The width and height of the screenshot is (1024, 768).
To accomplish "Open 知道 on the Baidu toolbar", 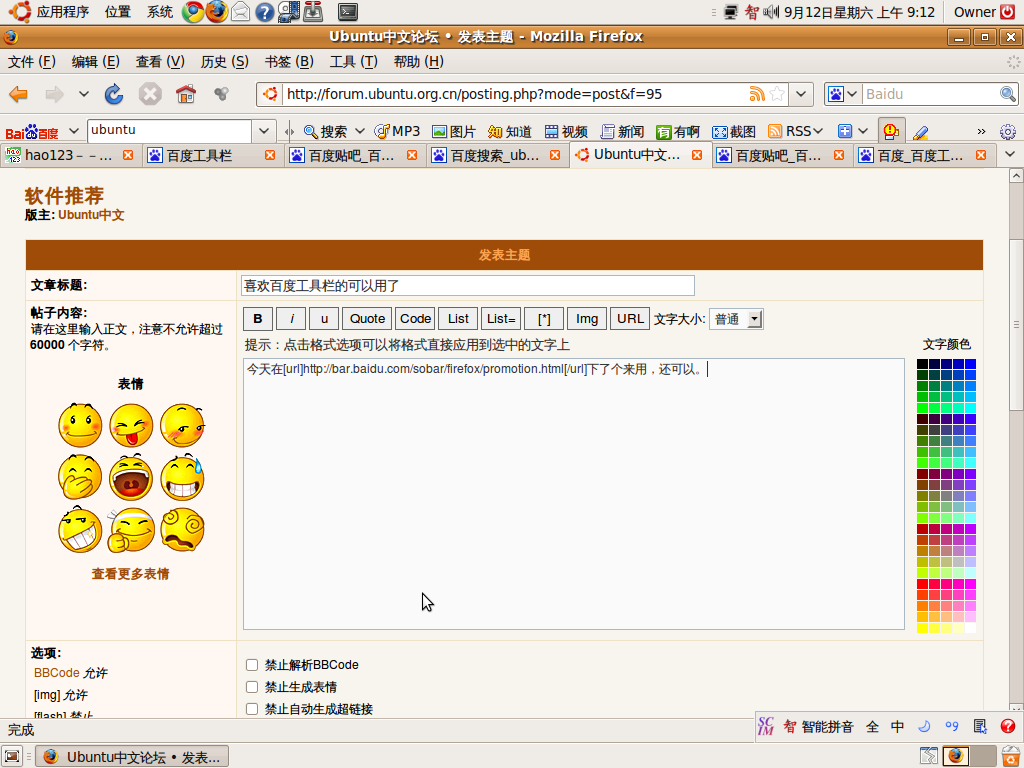I will (x=510, y=131).
